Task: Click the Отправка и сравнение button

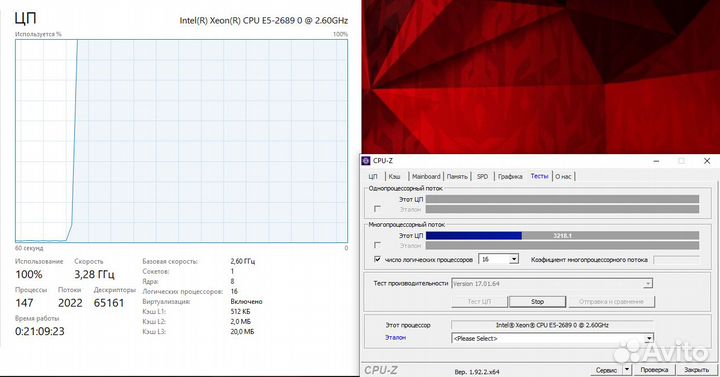Action: coord(611,302)
